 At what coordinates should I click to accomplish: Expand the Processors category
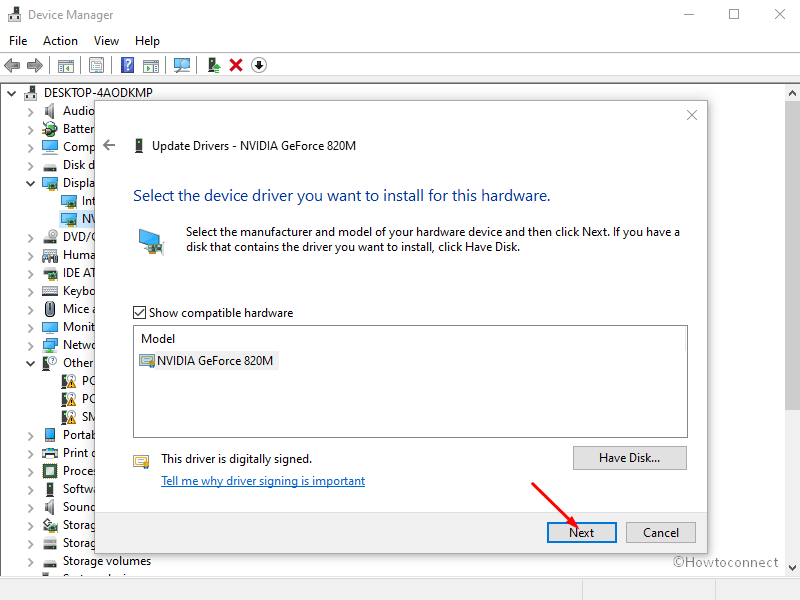coord(30,472)
